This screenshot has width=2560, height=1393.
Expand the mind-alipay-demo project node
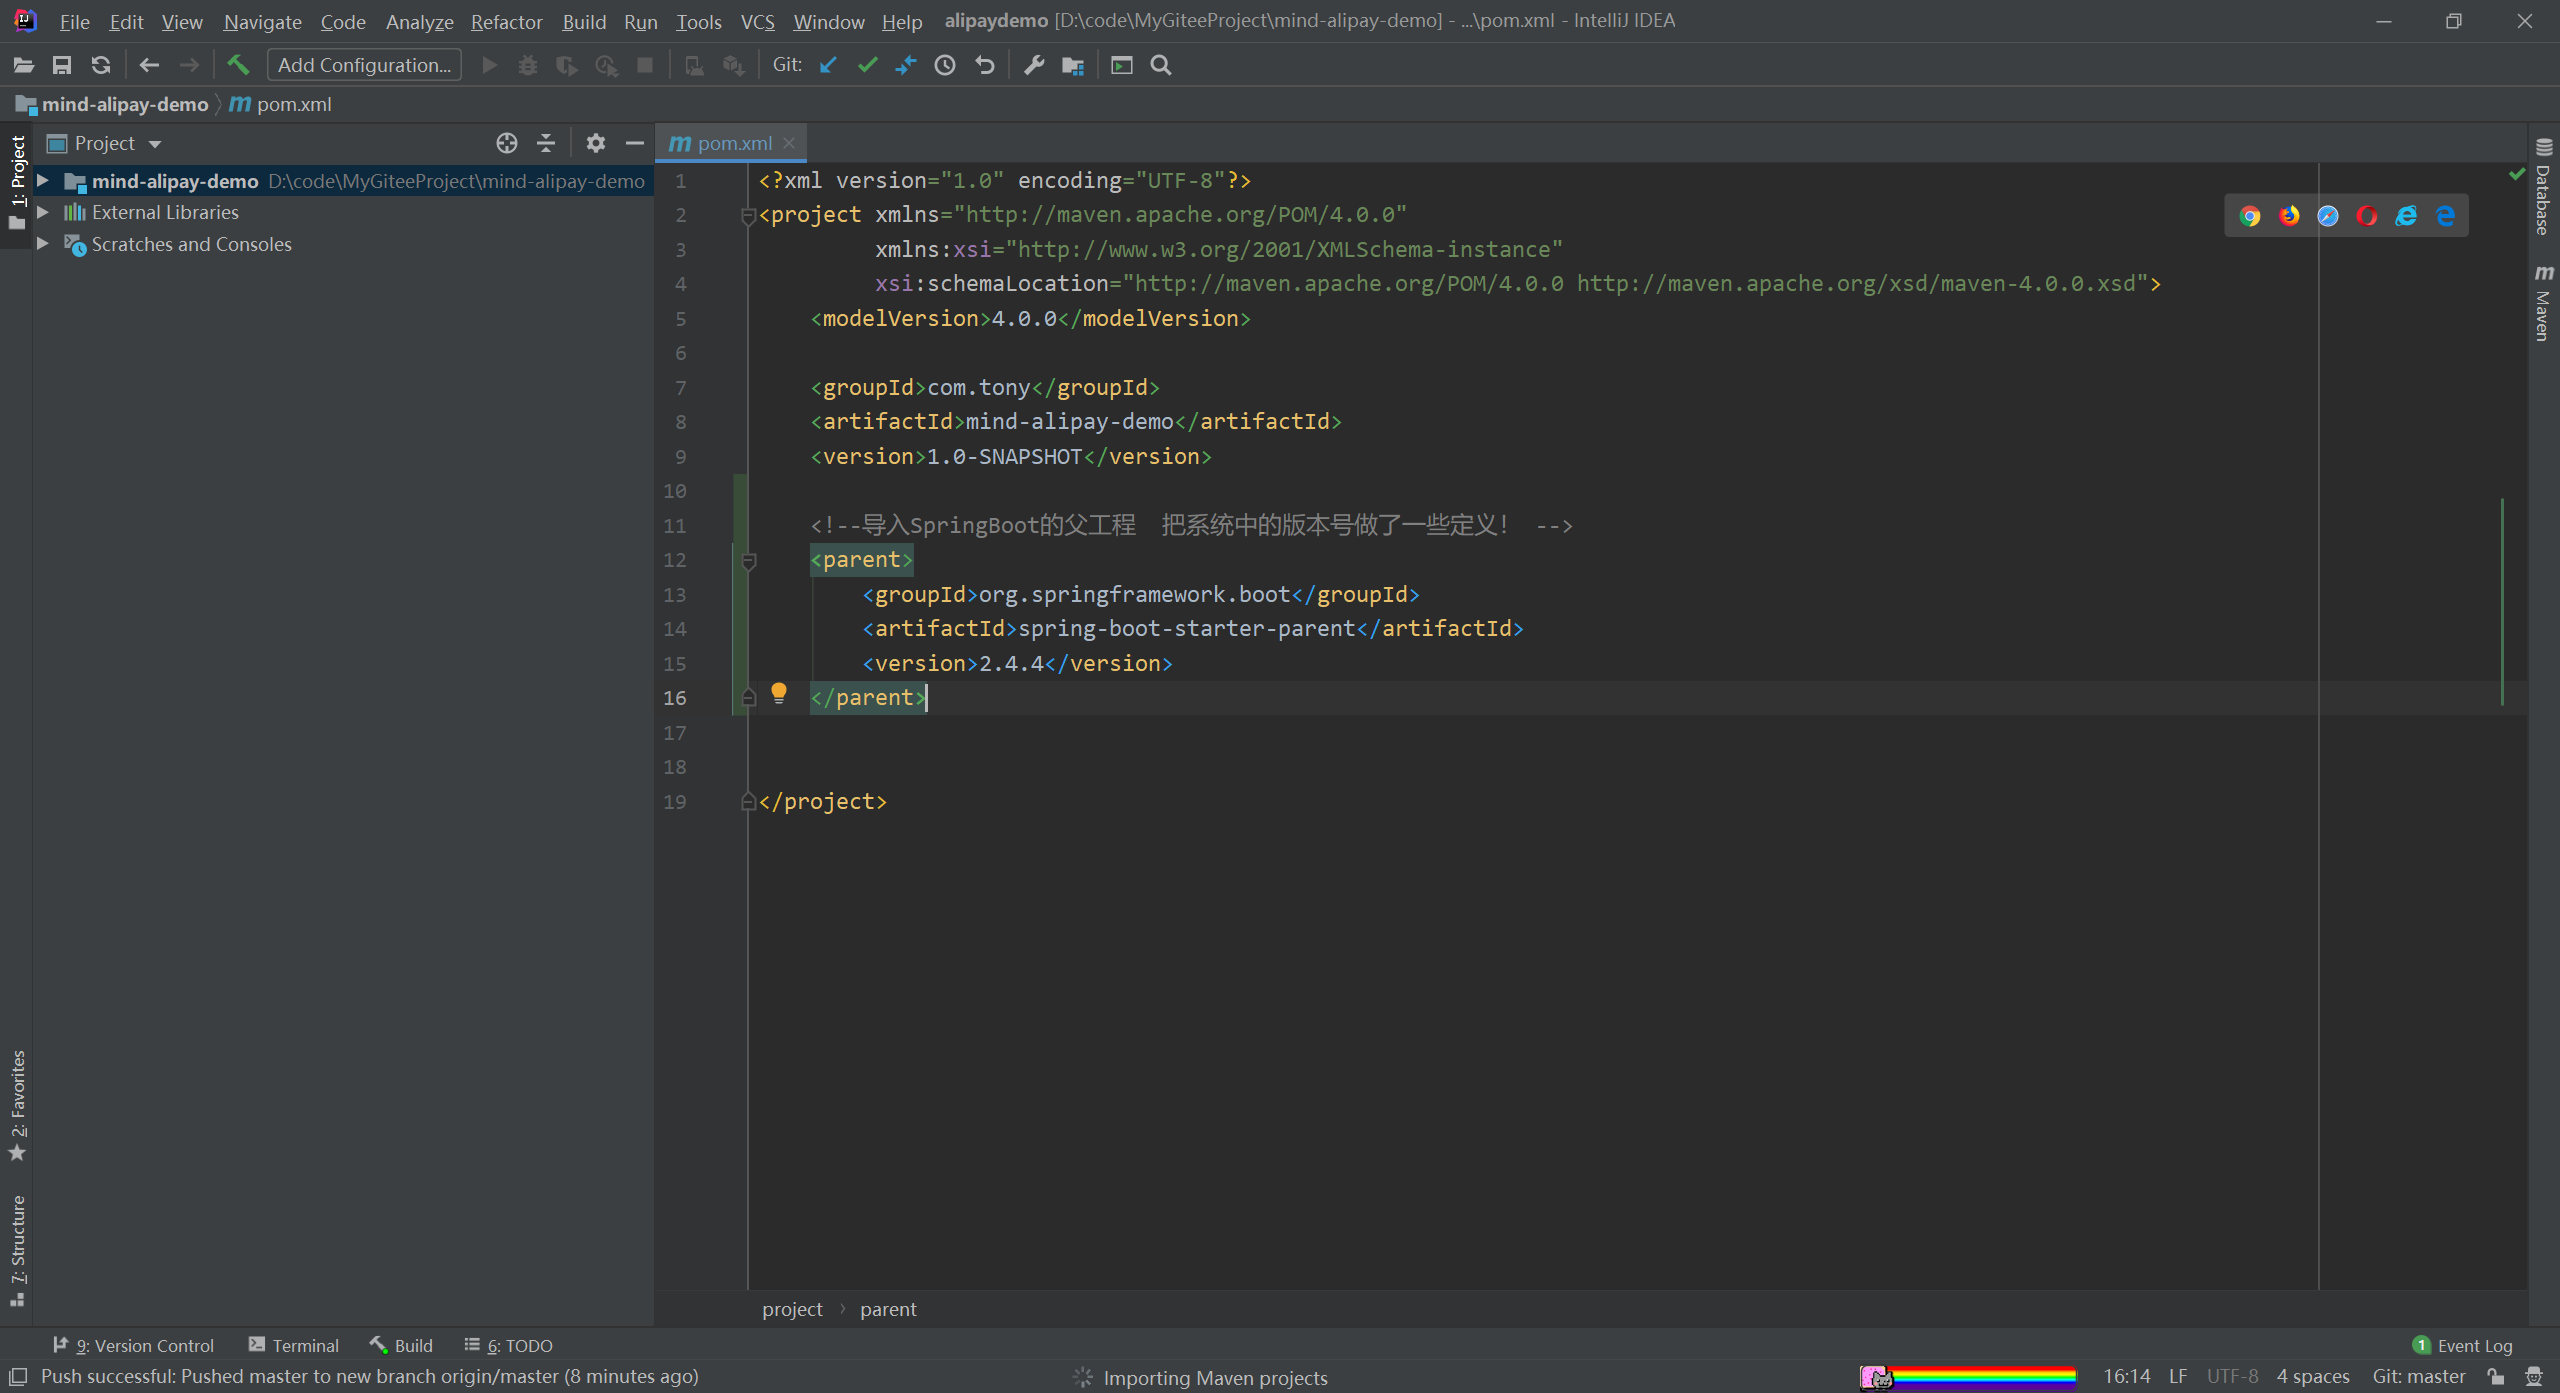click(43, 181)
